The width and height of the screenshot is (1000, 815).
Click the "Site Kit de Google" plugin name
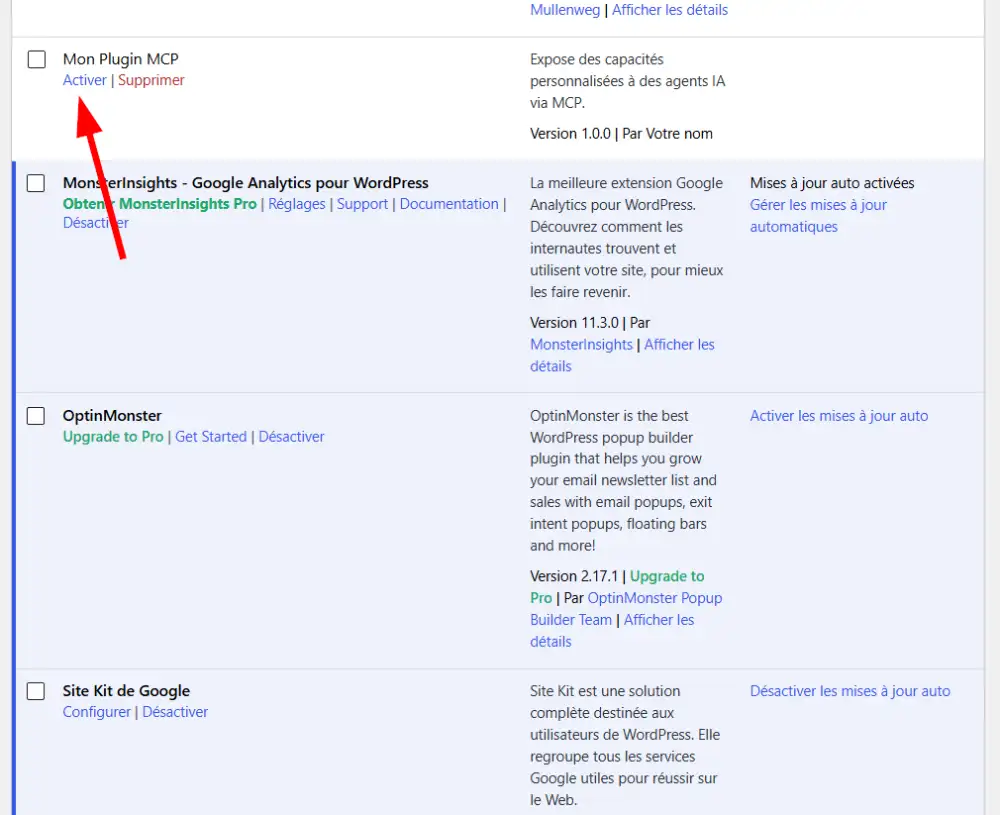(x=126, y=691)
